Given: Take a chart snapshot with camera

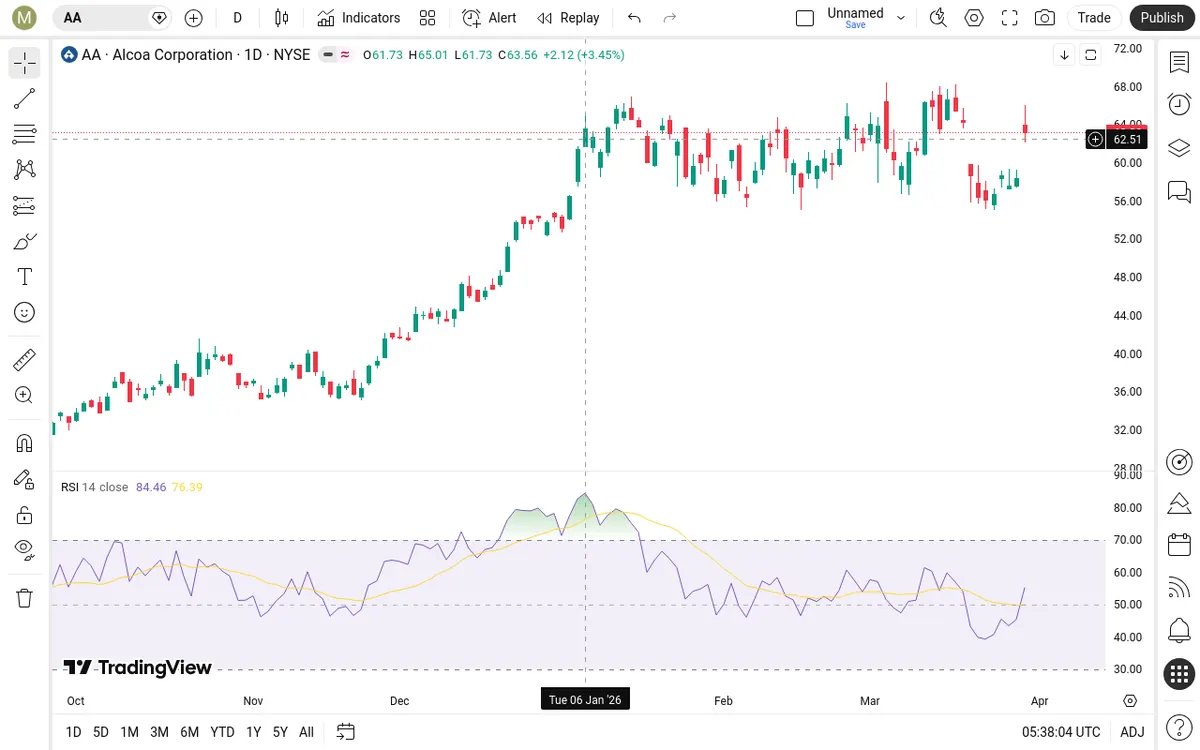Looking at the screenshot, I should pos(1045,17).
